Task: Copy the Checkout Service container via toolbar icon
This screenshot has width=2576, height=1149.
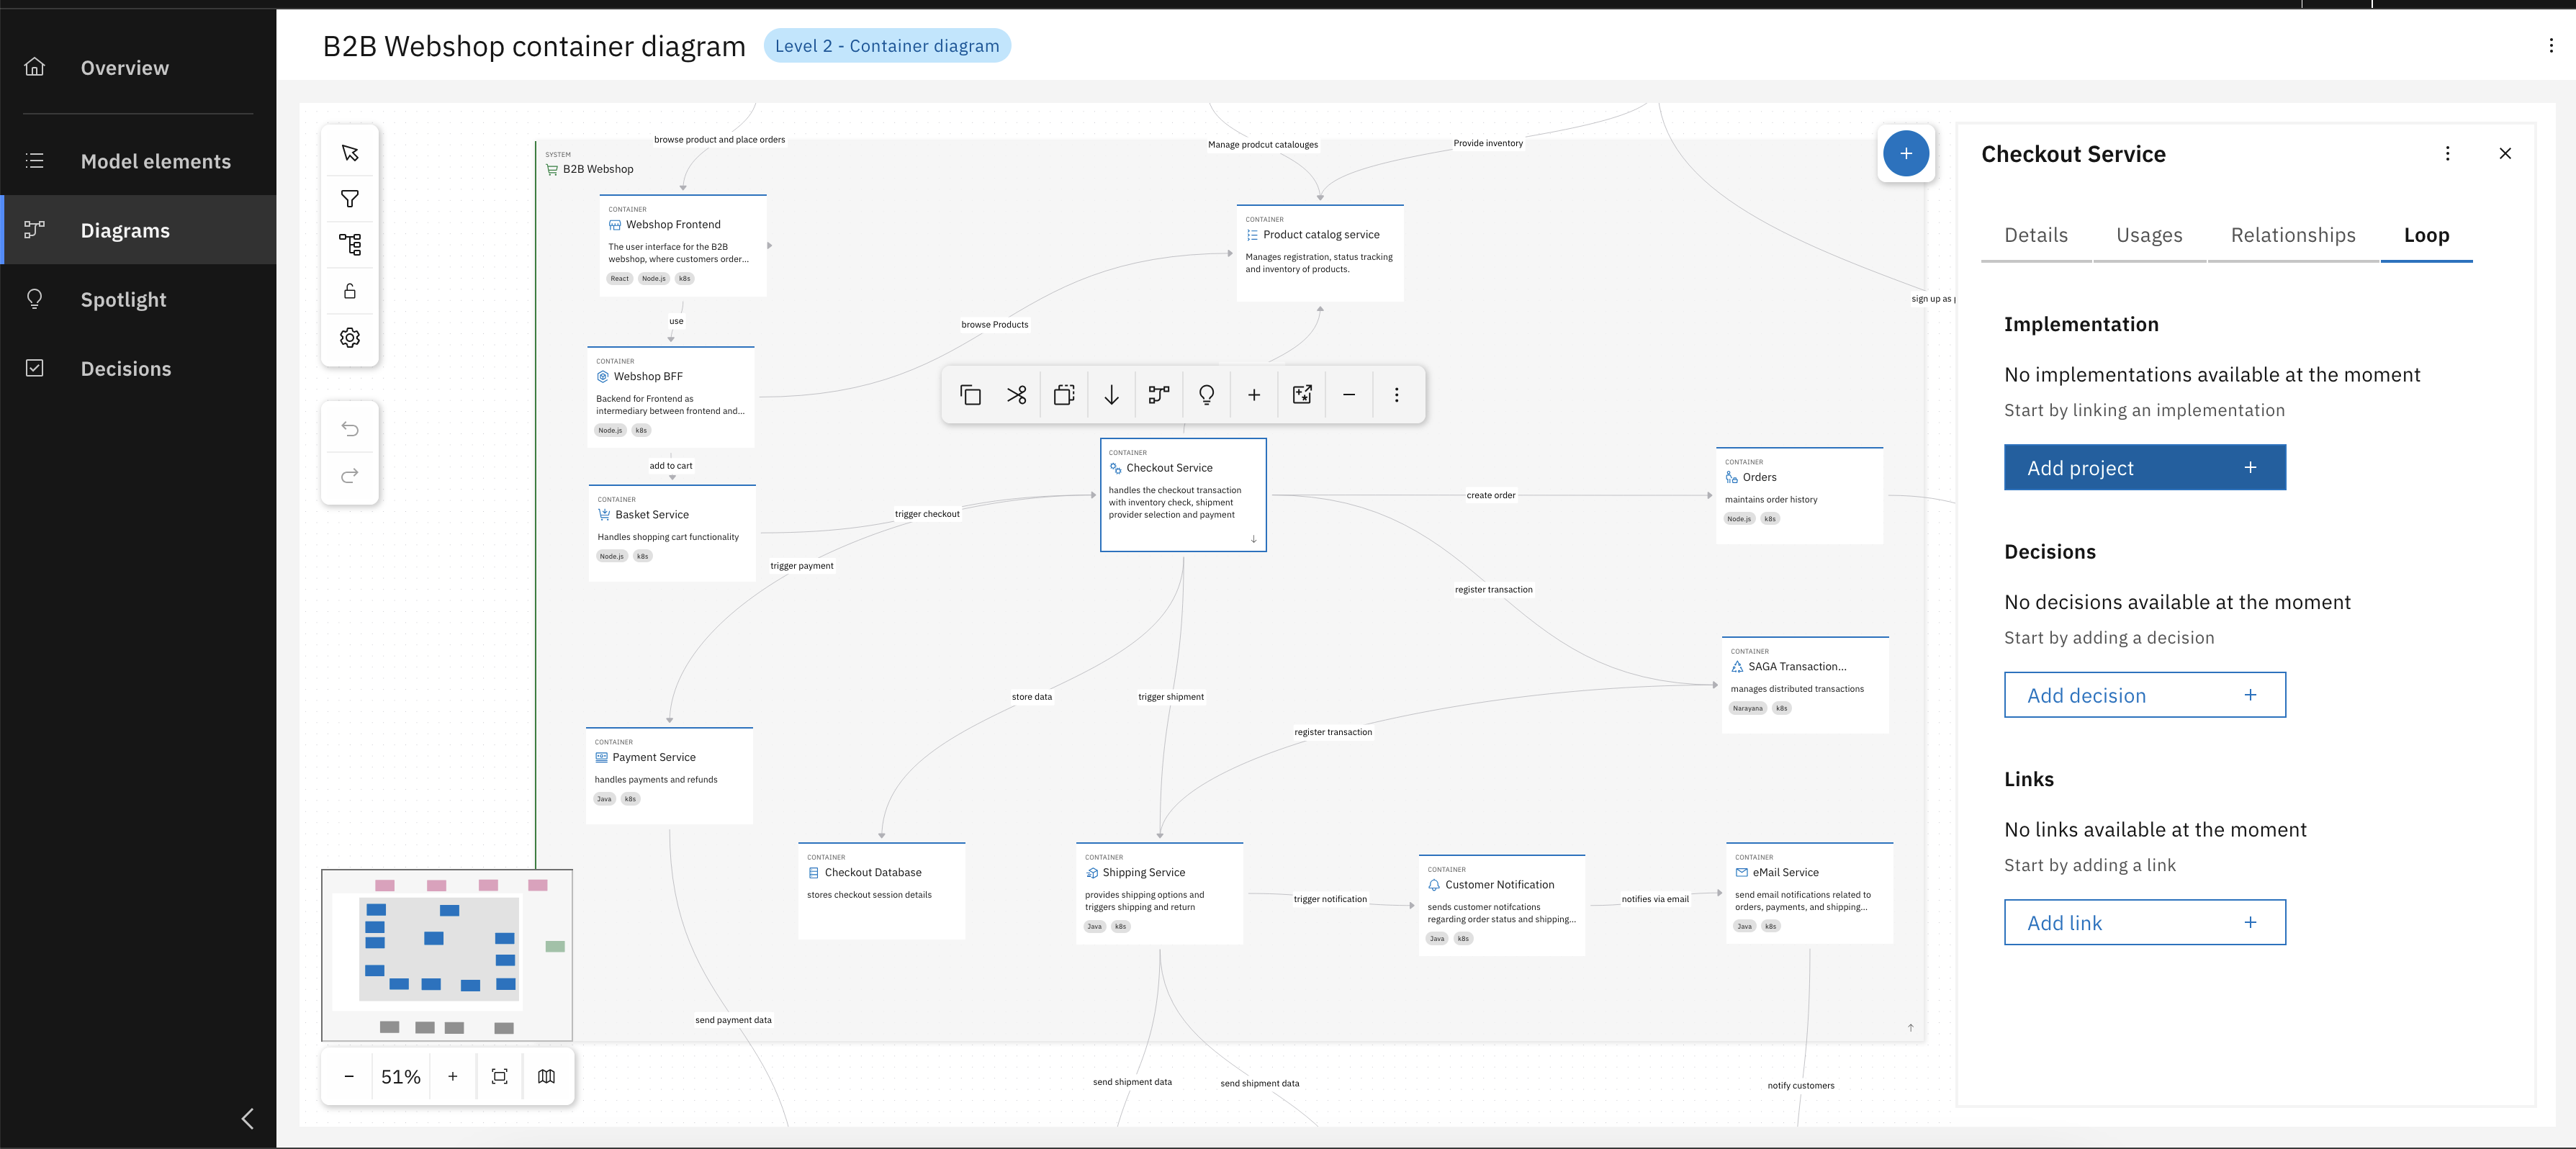Action: (x=969, y=394)
